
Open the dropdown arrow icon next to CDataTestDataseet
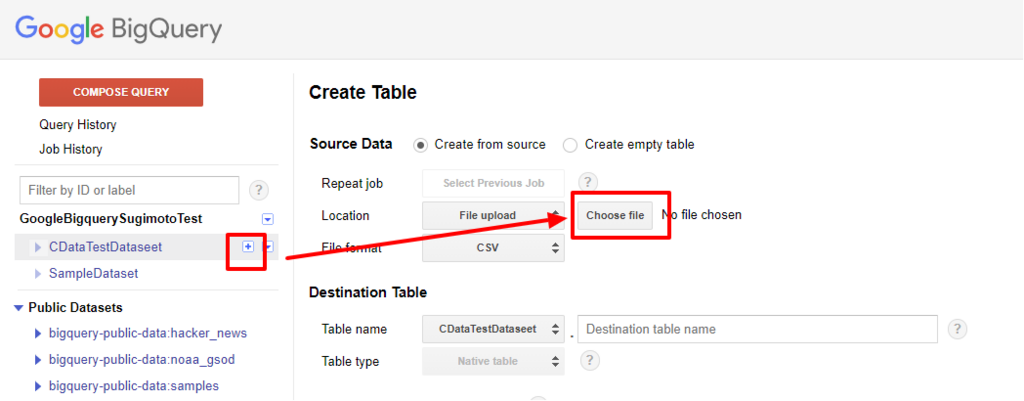268,246
